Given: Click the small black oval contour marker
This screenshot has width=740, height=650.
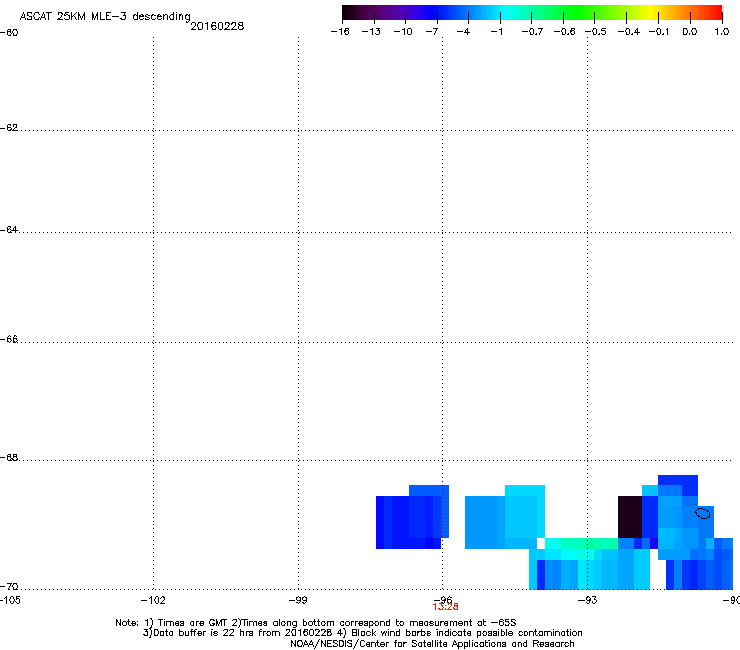Looking at the screenshot, I should pyautogui.click(x=703, y=513).
